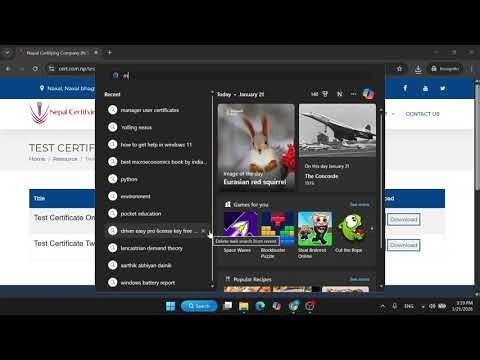Launch the Blockbuster Puzzle game
Image resolution: width=480 pixels, height=360 pixels.
pyautogui.click(x=278, y=235)
